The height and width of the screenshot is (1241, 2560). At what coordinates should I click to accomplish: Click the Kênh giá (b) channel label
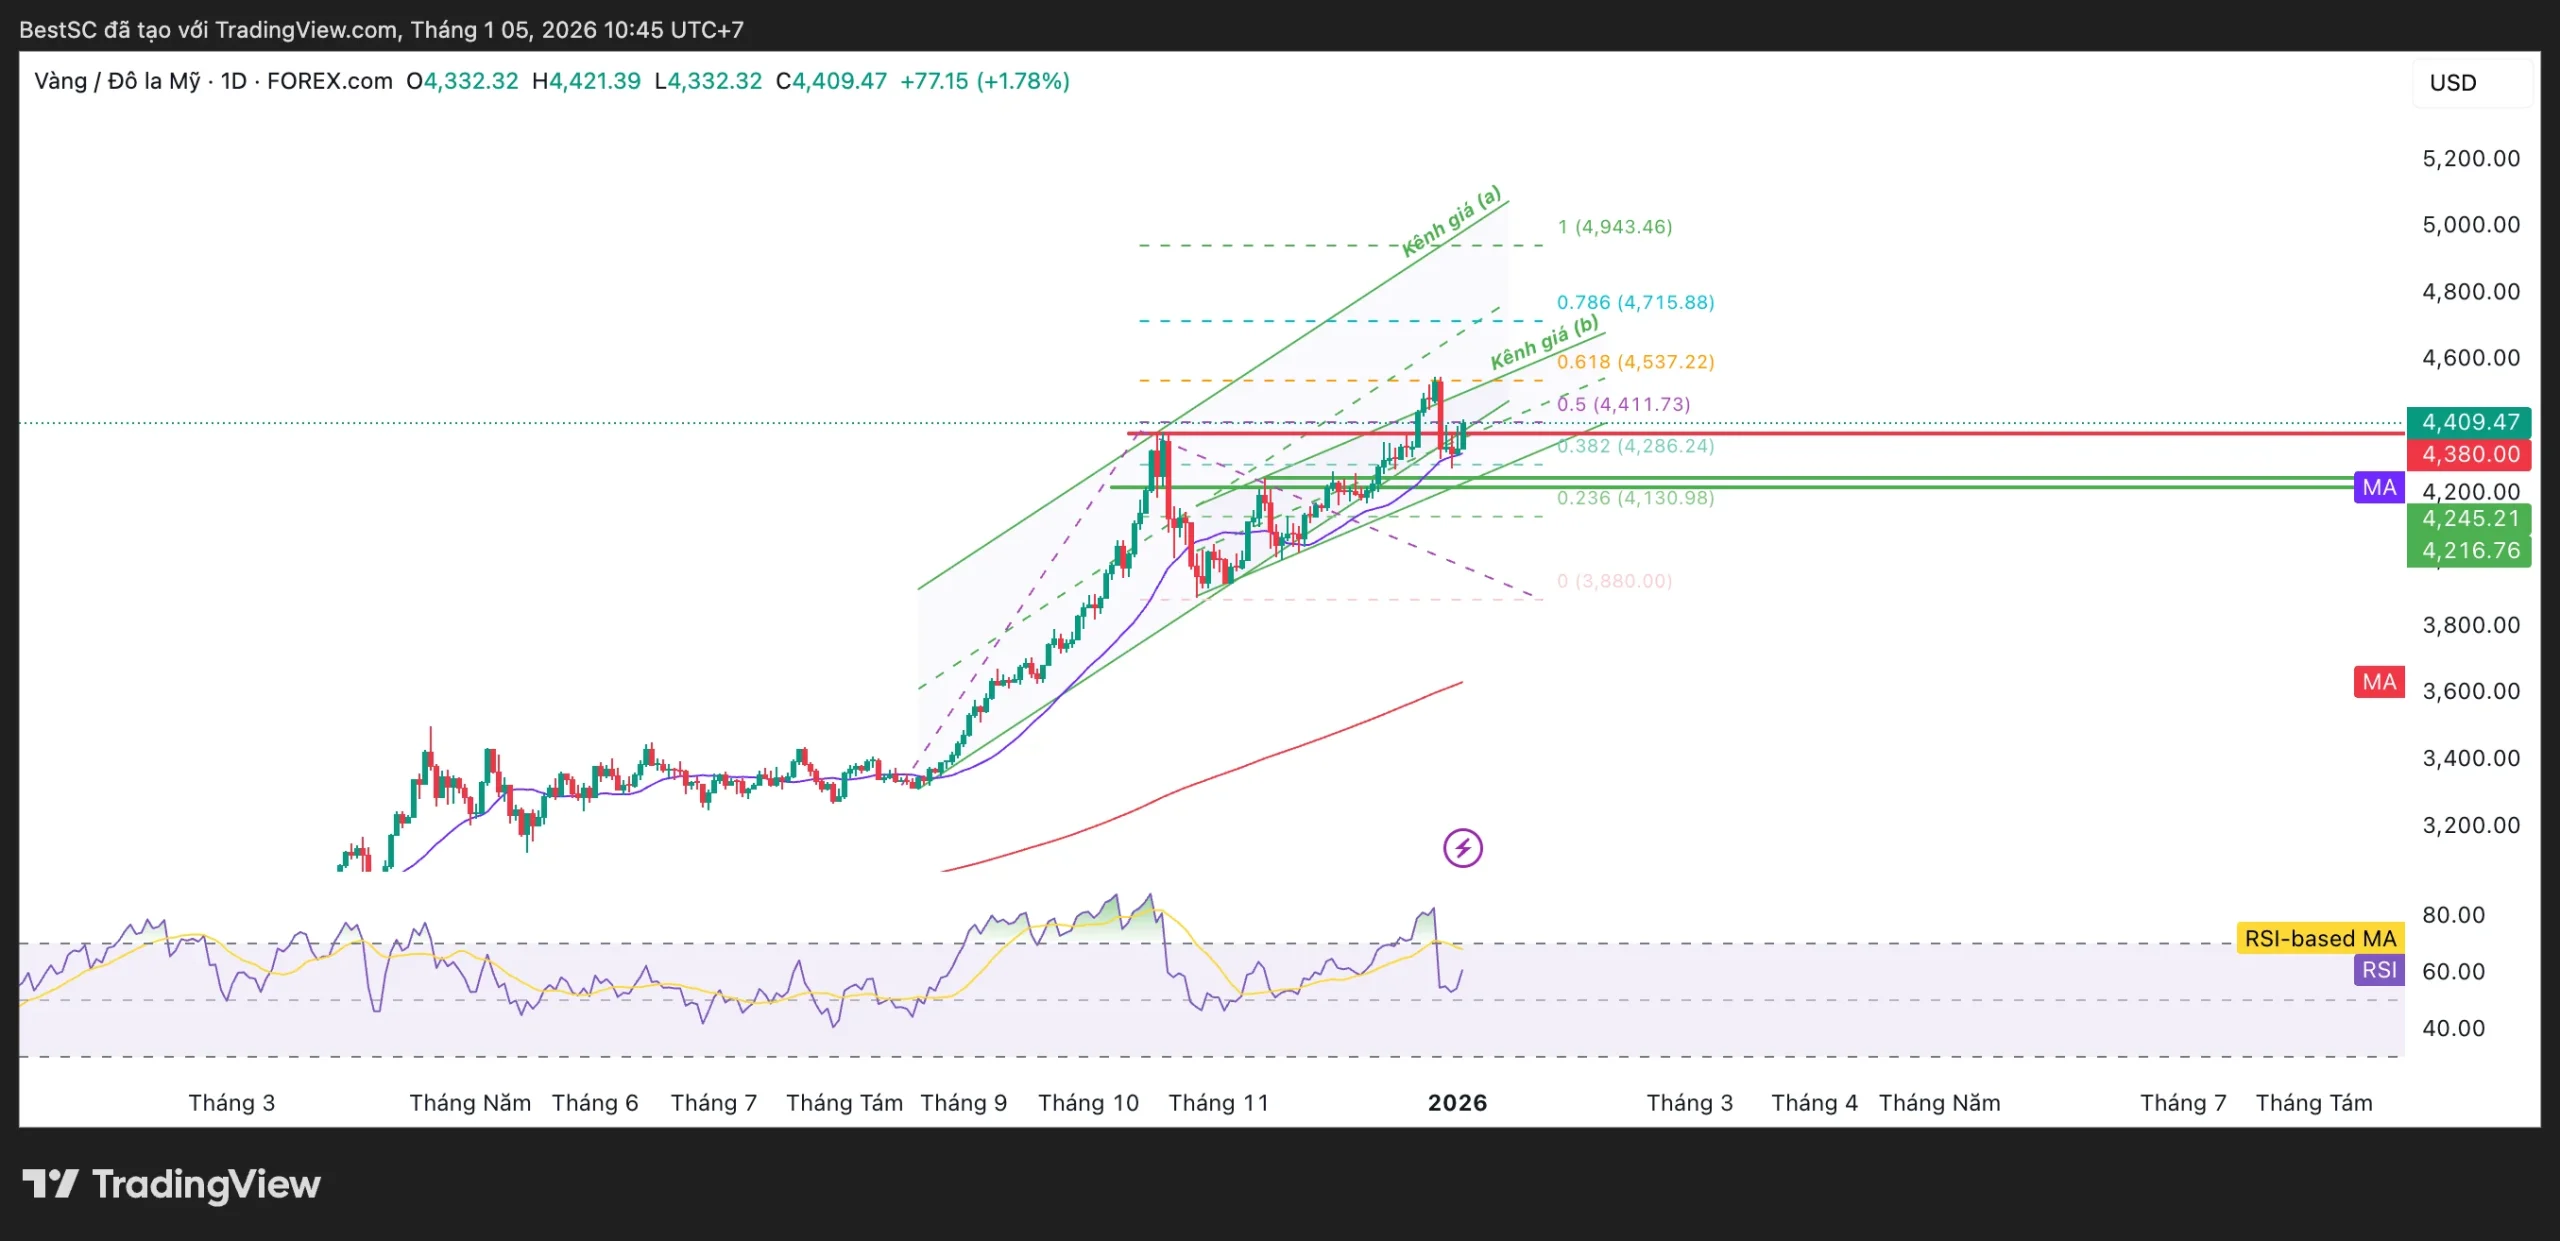pyautogui.click(x=1544, y=342)
